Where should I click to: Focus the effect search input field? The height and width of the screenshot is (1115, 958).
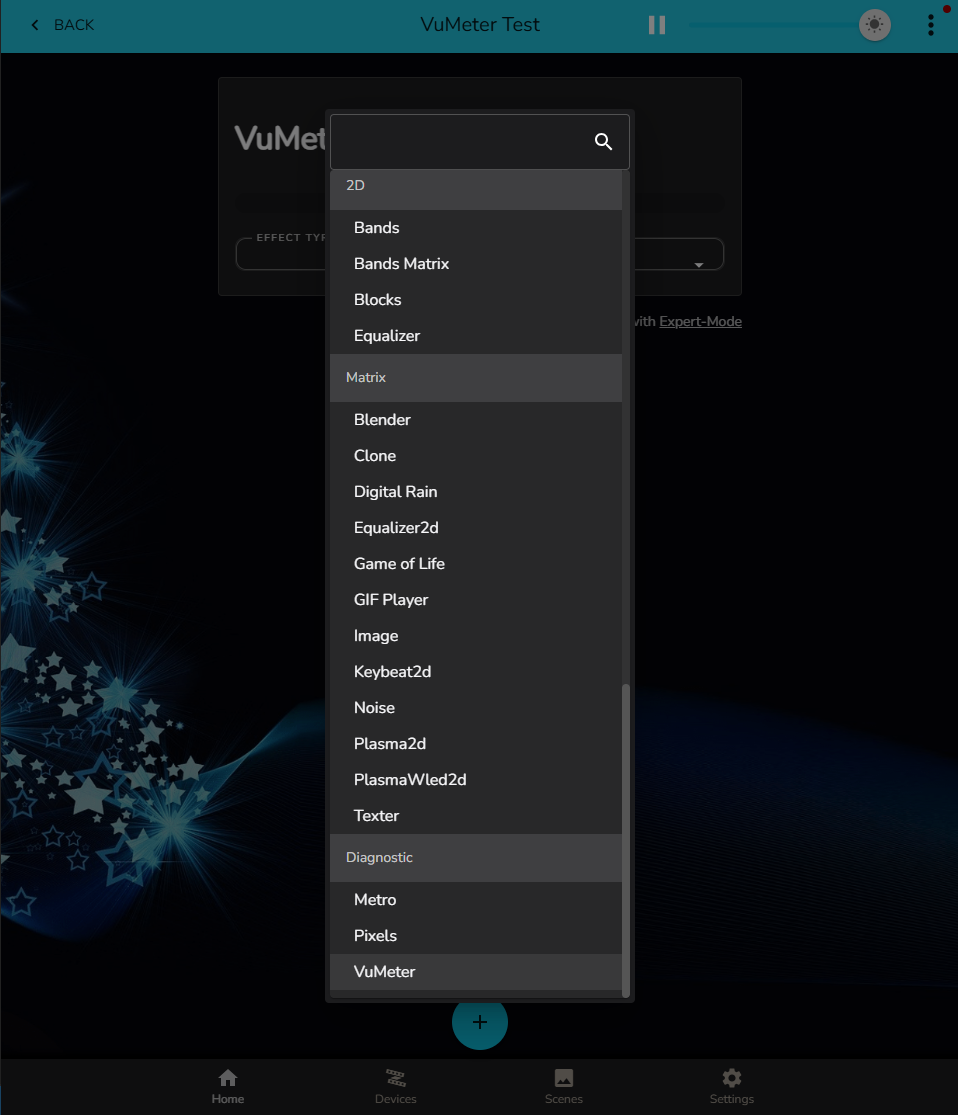tap(479, 142)
